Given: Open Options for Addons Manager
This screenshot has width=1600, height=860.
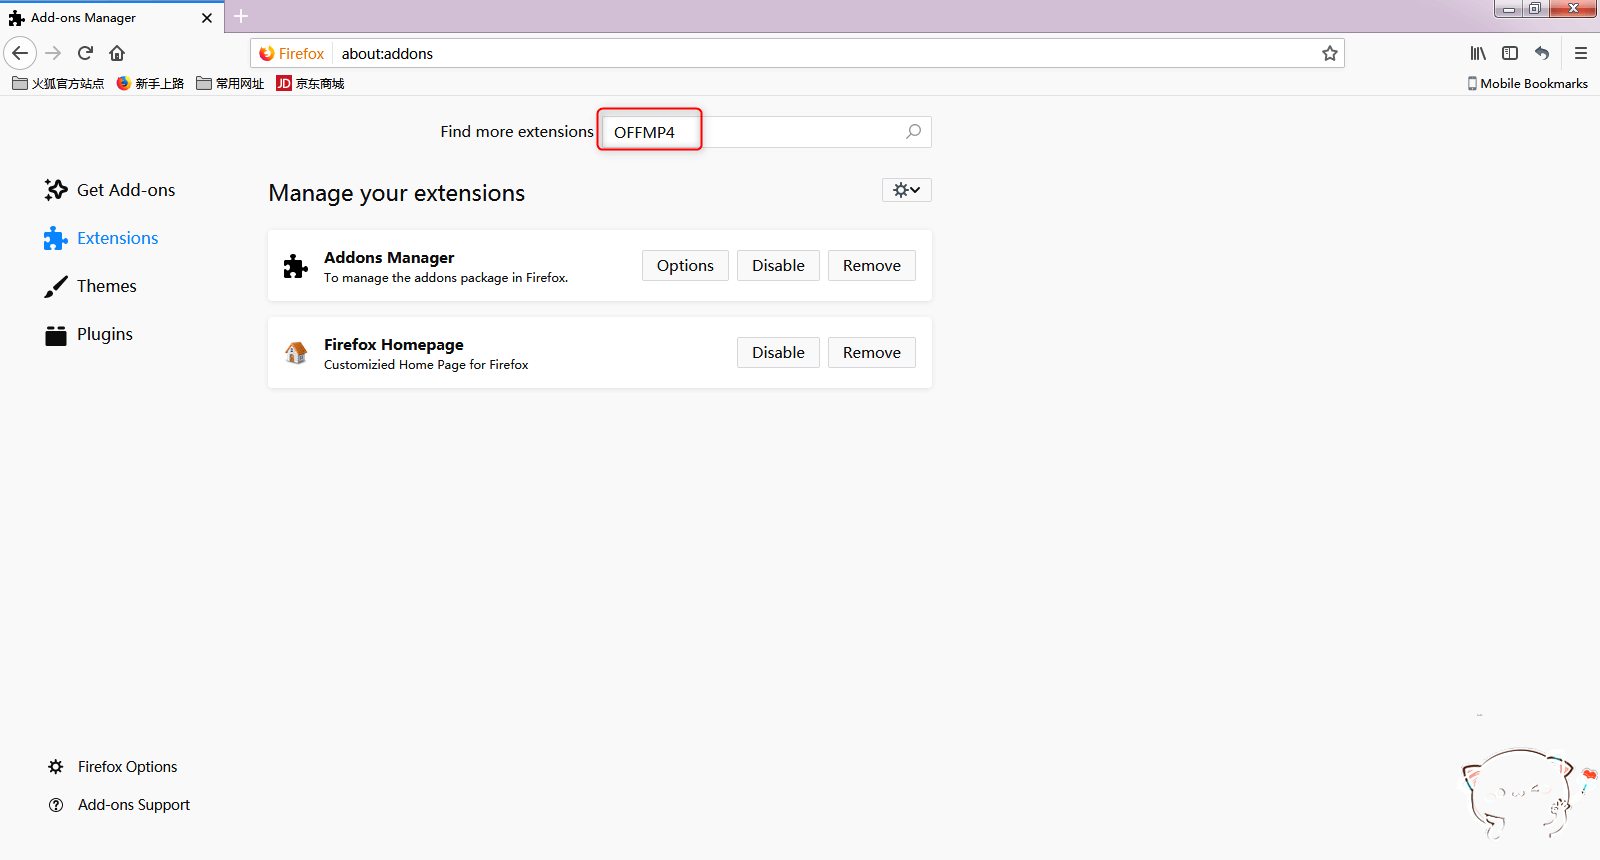Looking at the screenshot, I should (x=685, y=266).
